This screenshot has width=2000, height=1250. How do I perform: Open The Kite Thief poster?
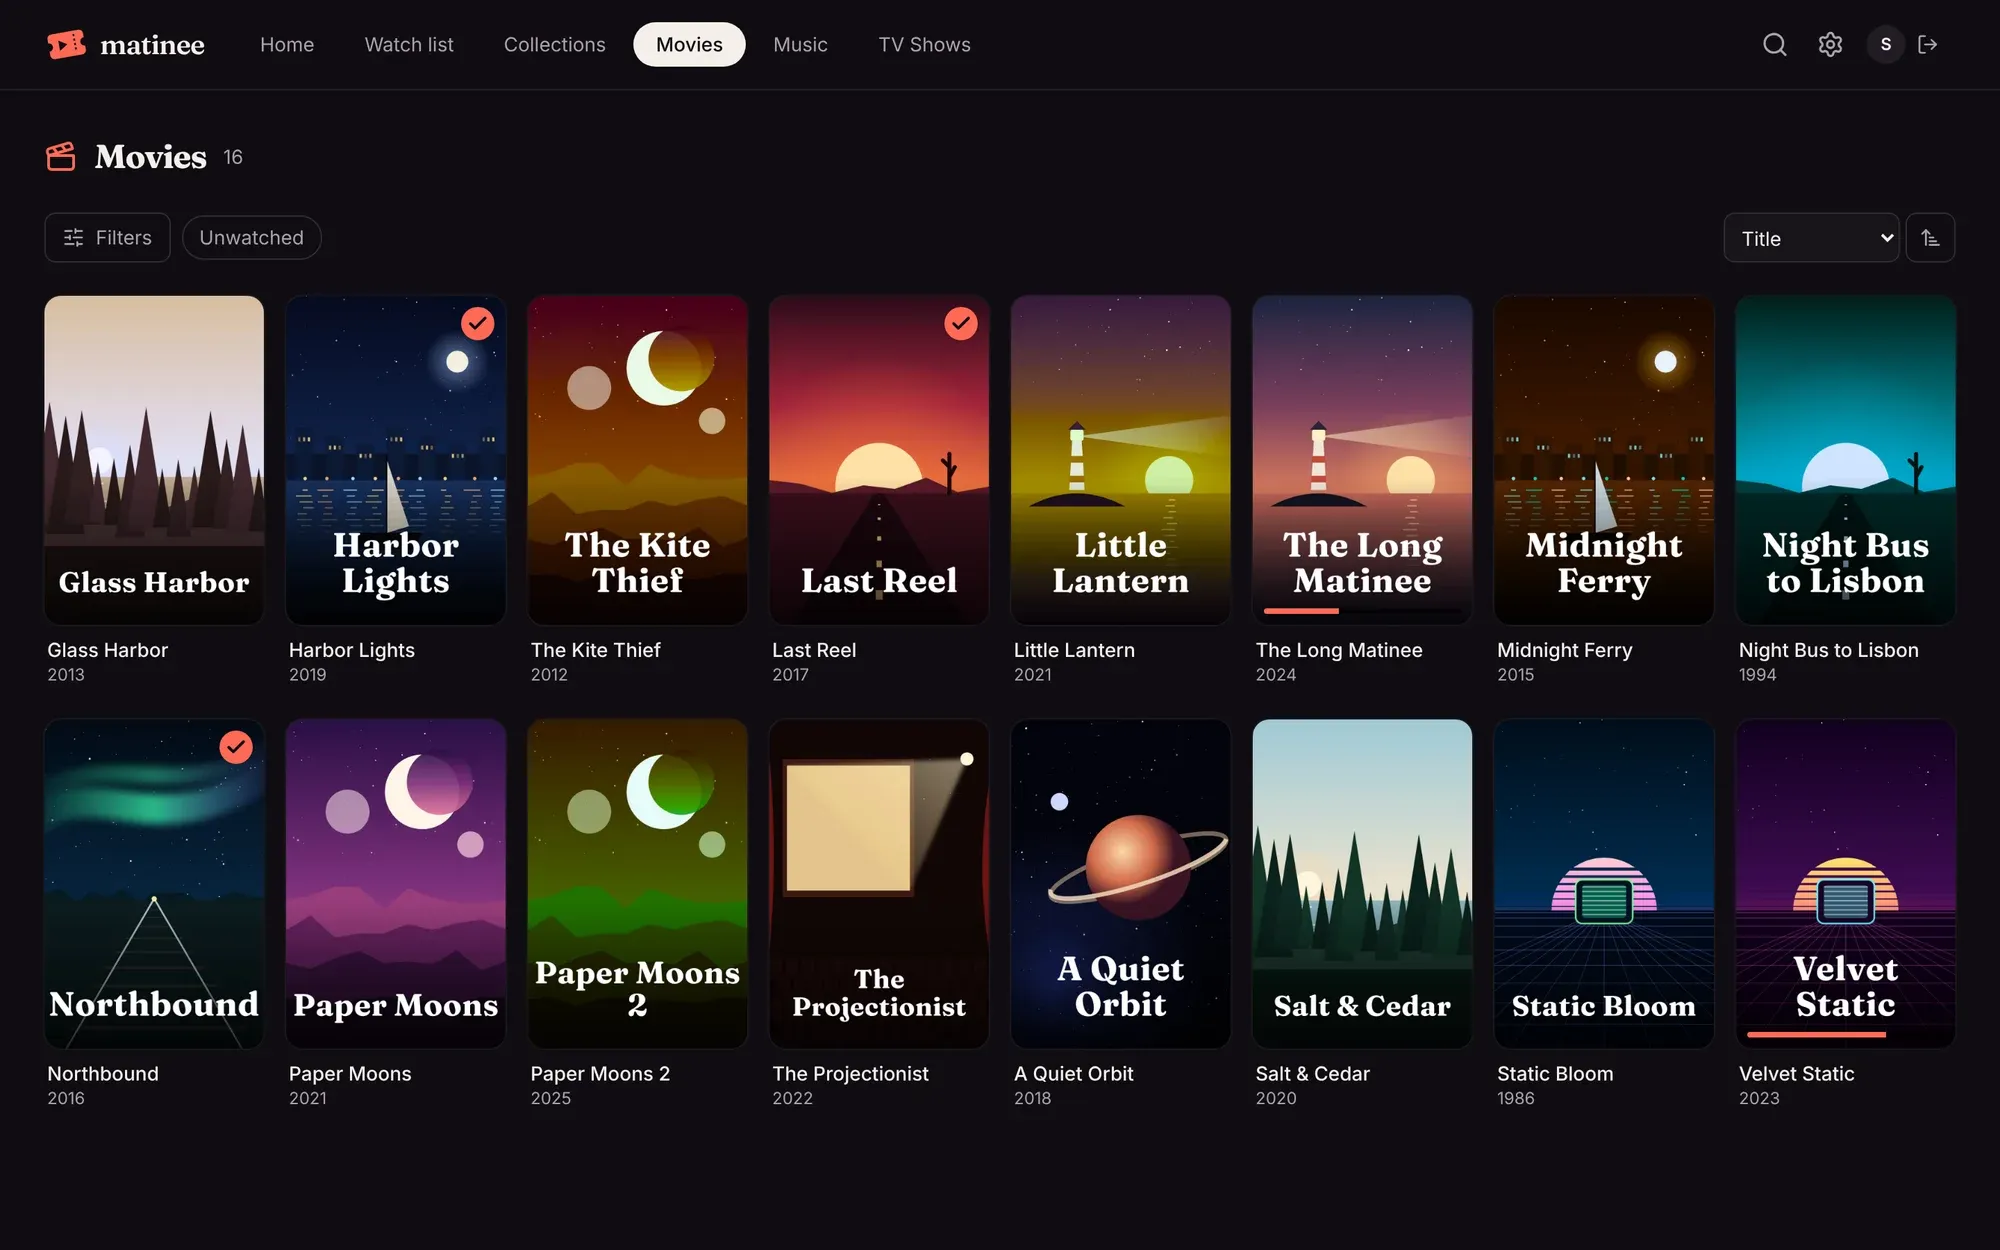[637, 460]
